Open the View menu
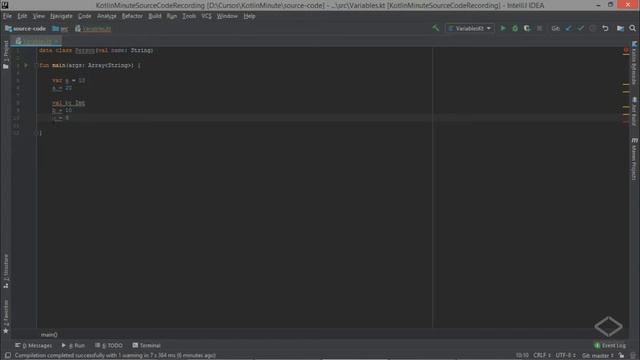 tap(38, 16)
